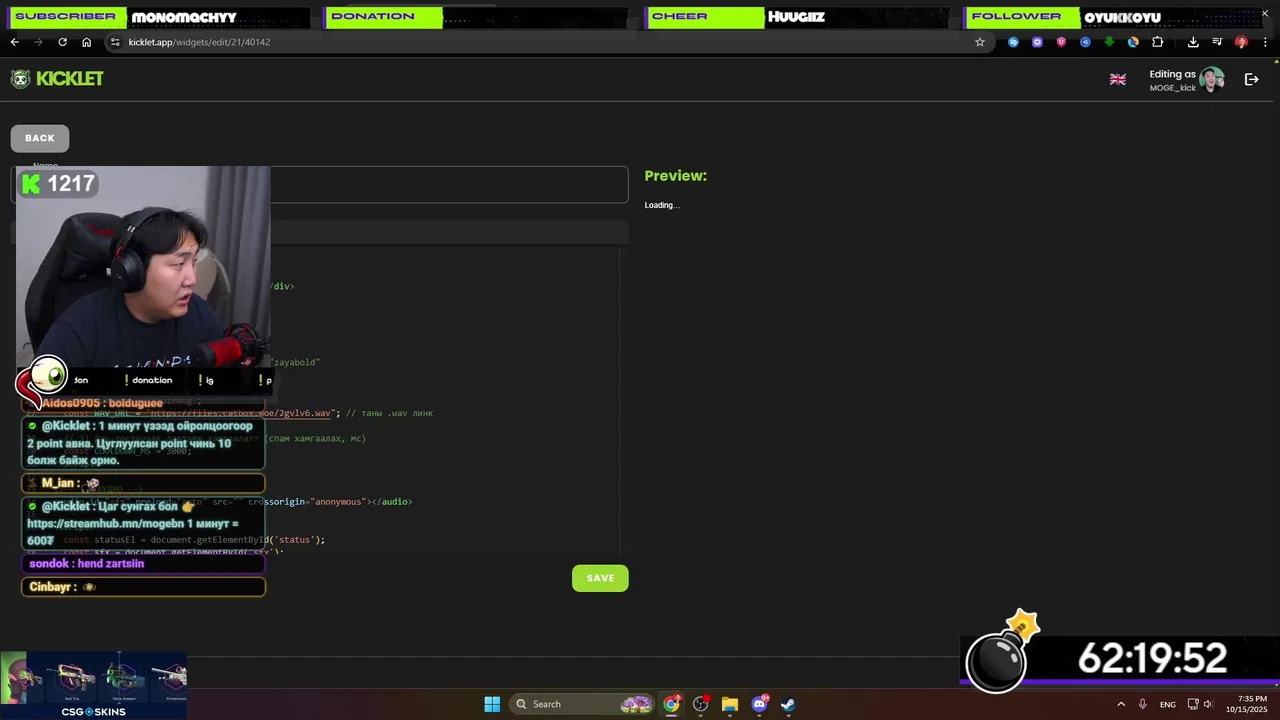Change language via the UK flag
This screenshot has width=1280, height=720.
click(1118, 80)
